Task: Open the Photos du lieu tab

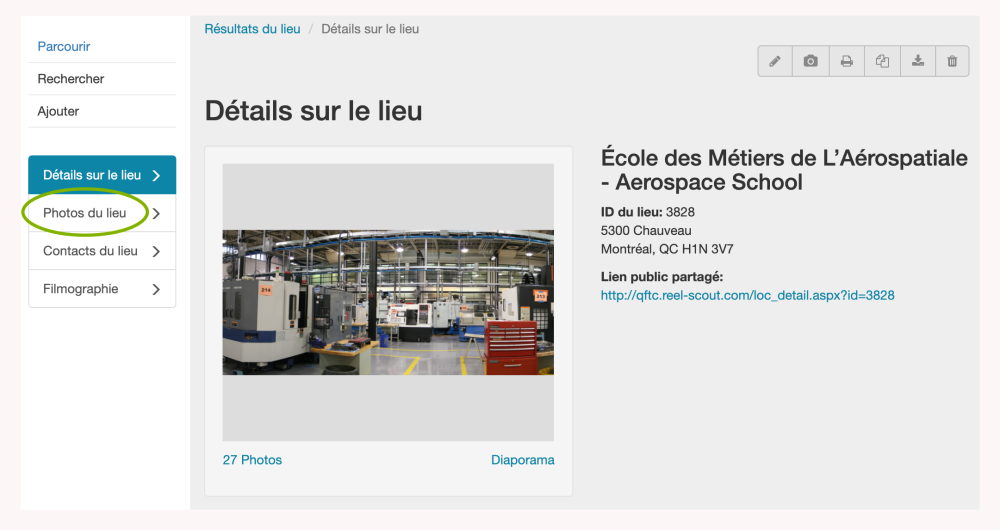Action: (x=102, y=213)
